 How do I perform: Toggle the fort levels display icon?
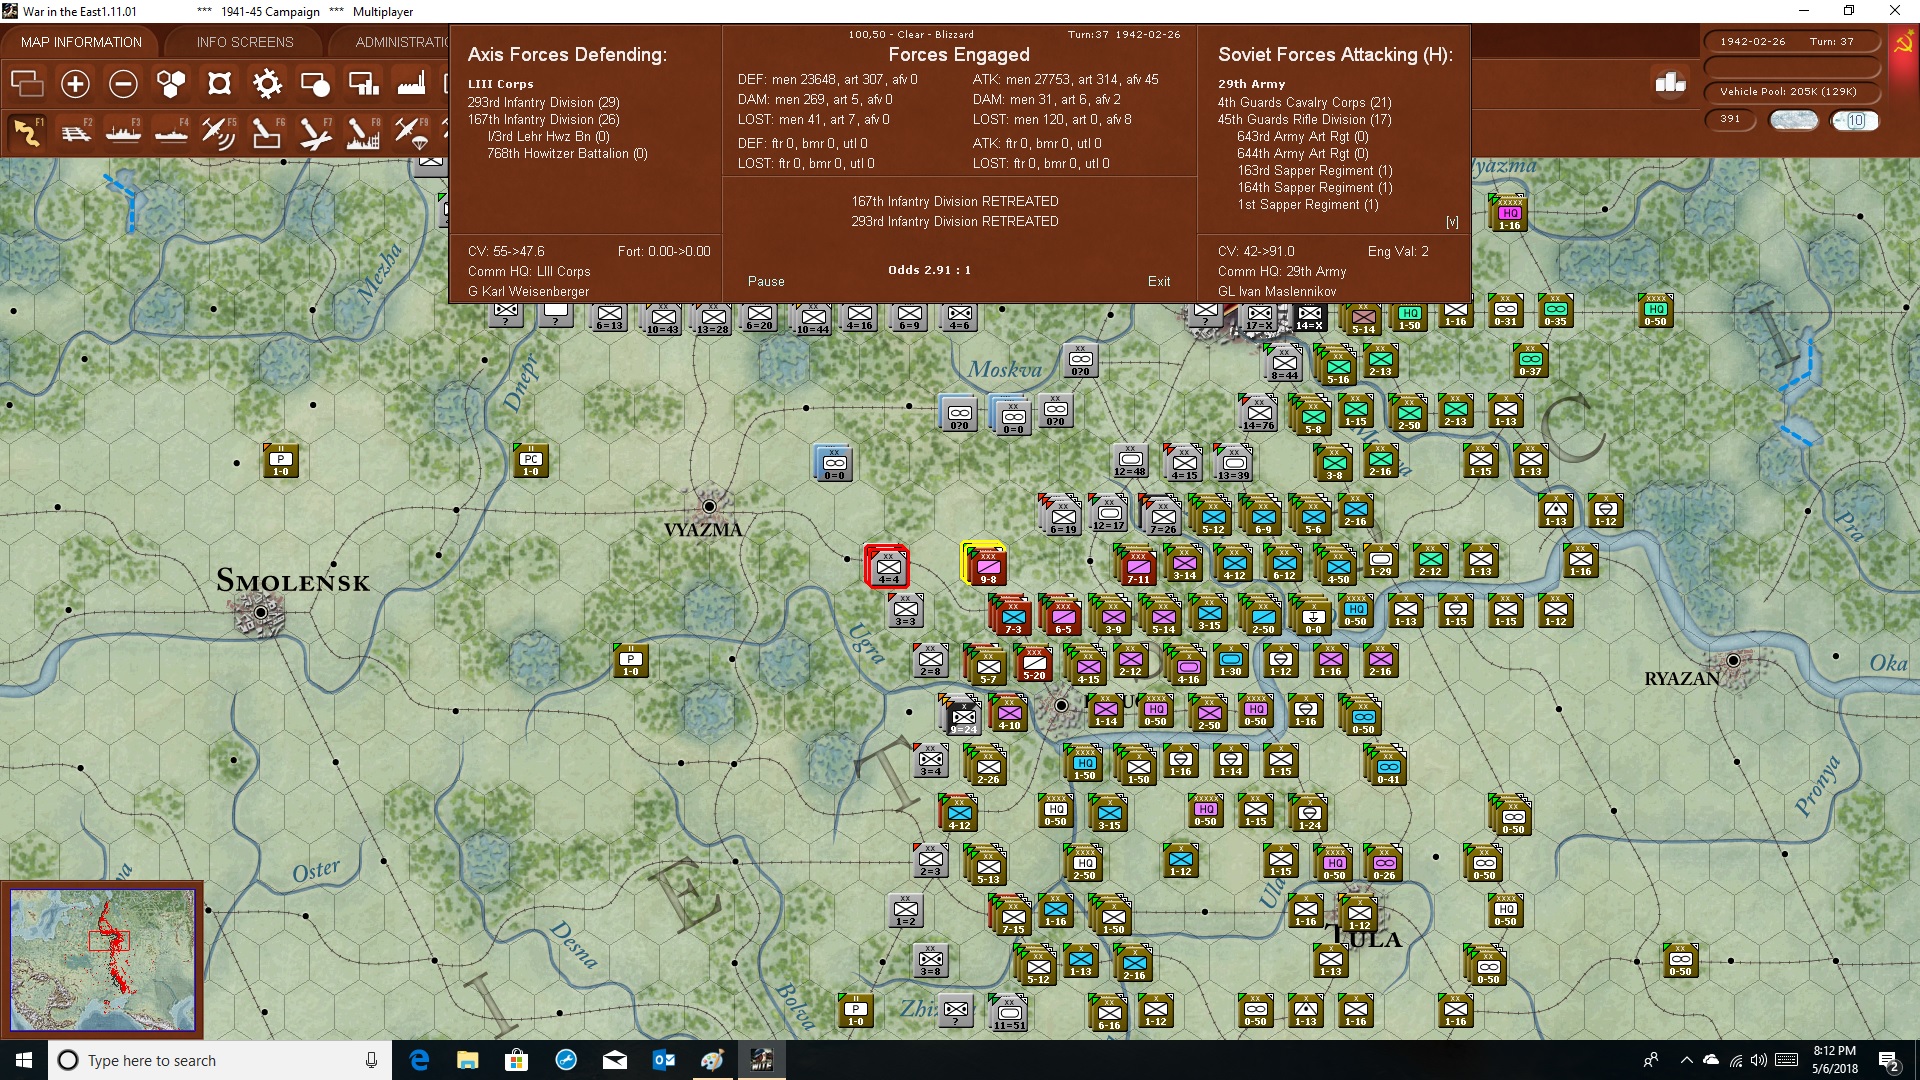click(x=219, y=84)
